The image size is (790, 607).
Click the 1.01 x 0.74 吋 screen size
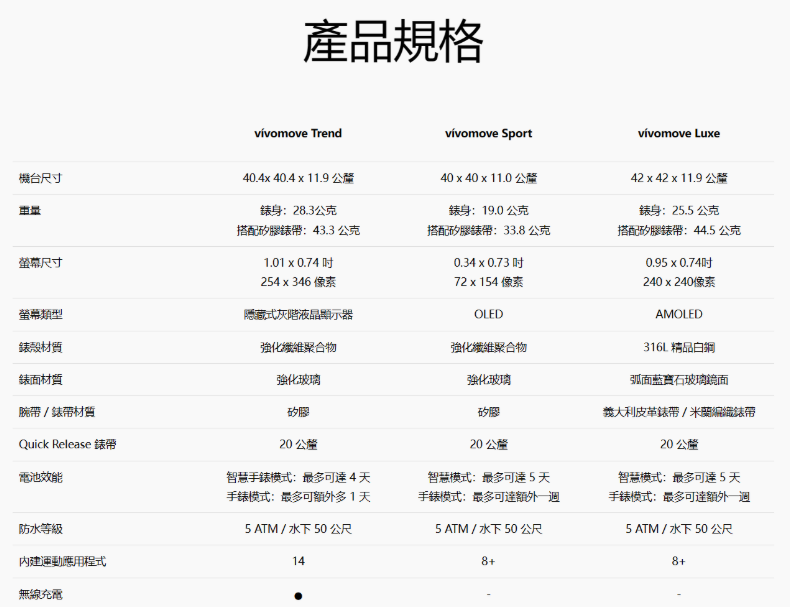tap(298, 262)
